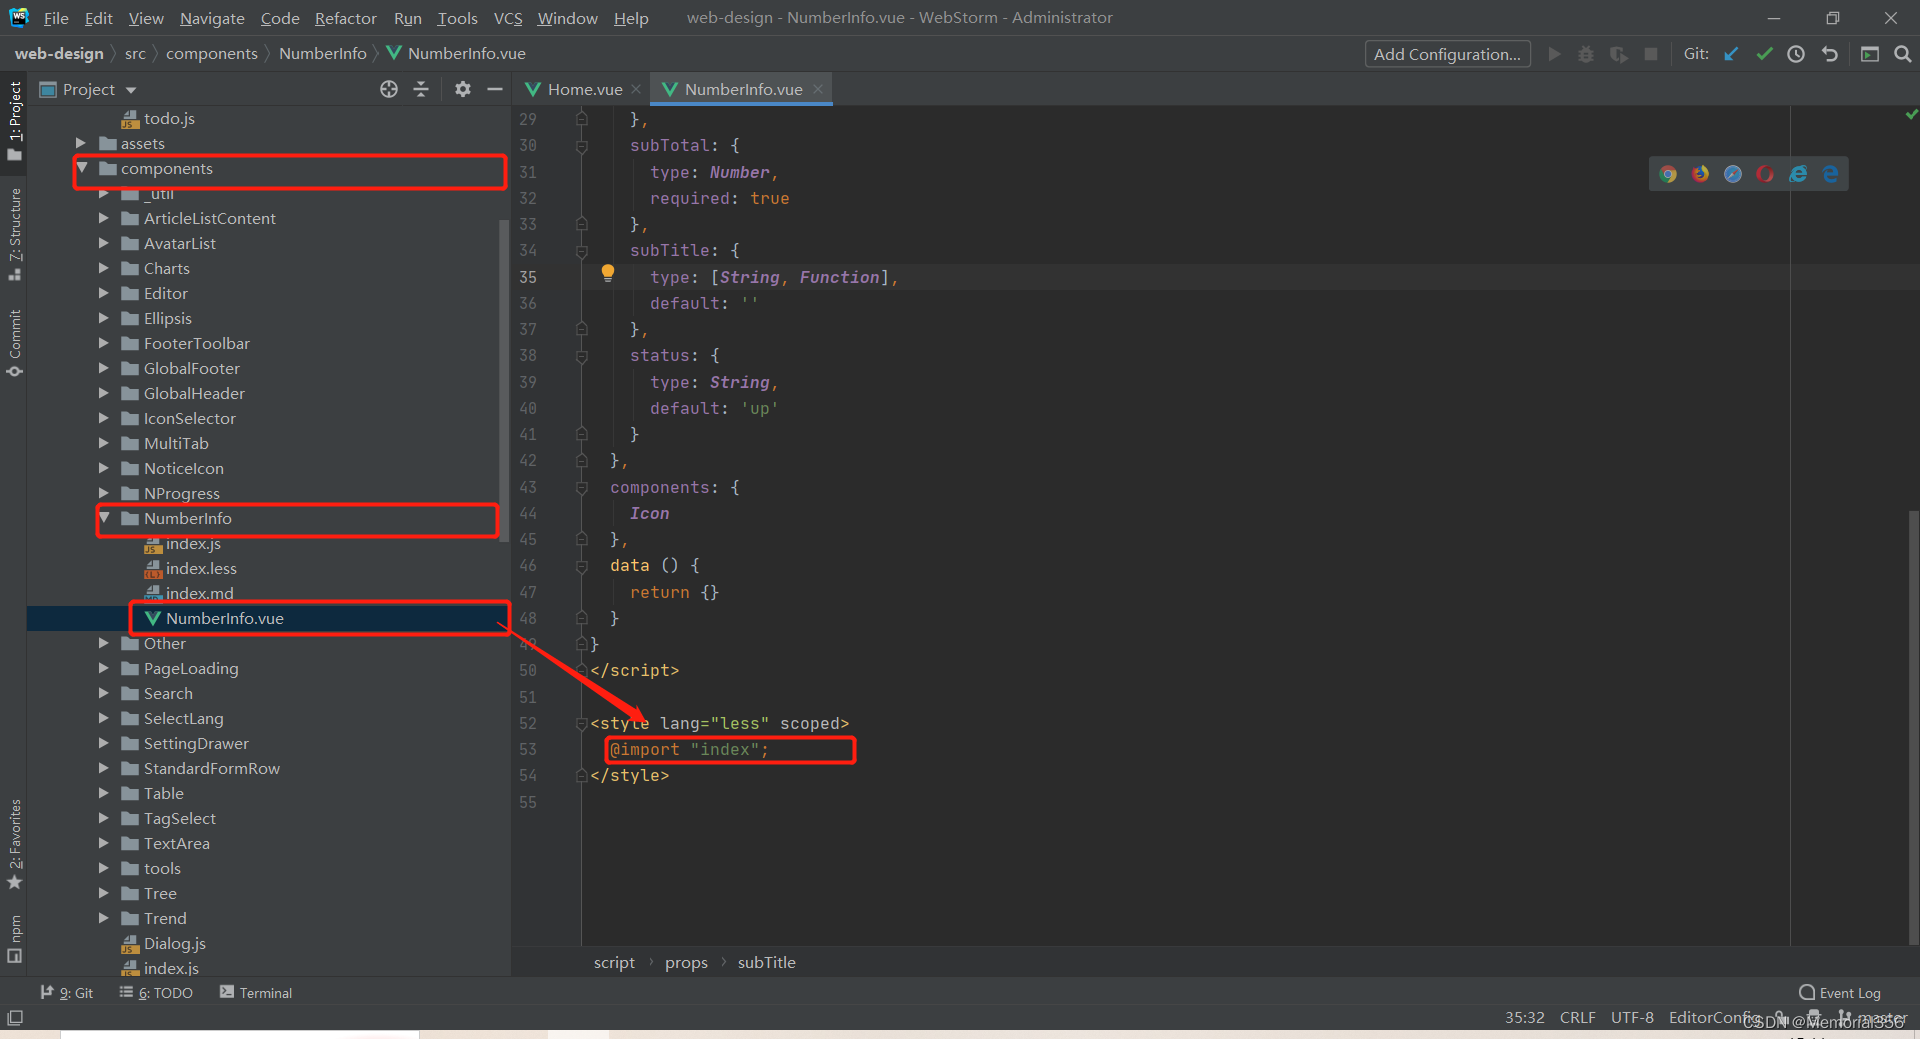Viewport: 1920px width, 1039px height.
Task: Click the Run Anything window icon
Action: click(1869, 54)
